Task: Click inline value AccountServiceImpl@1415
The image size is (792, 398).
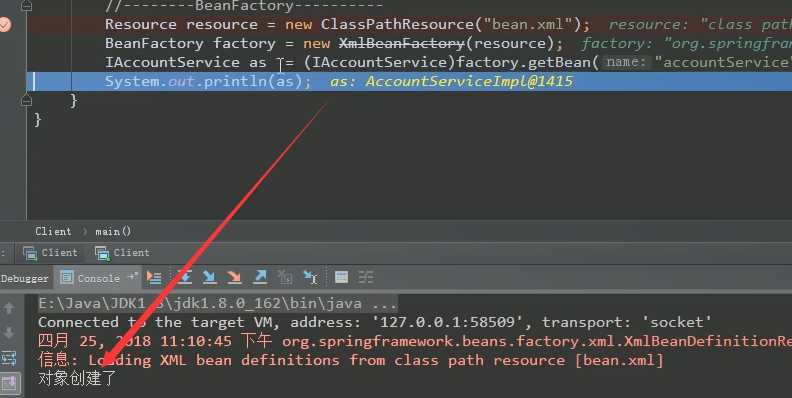Action: [x=469, y=81]
